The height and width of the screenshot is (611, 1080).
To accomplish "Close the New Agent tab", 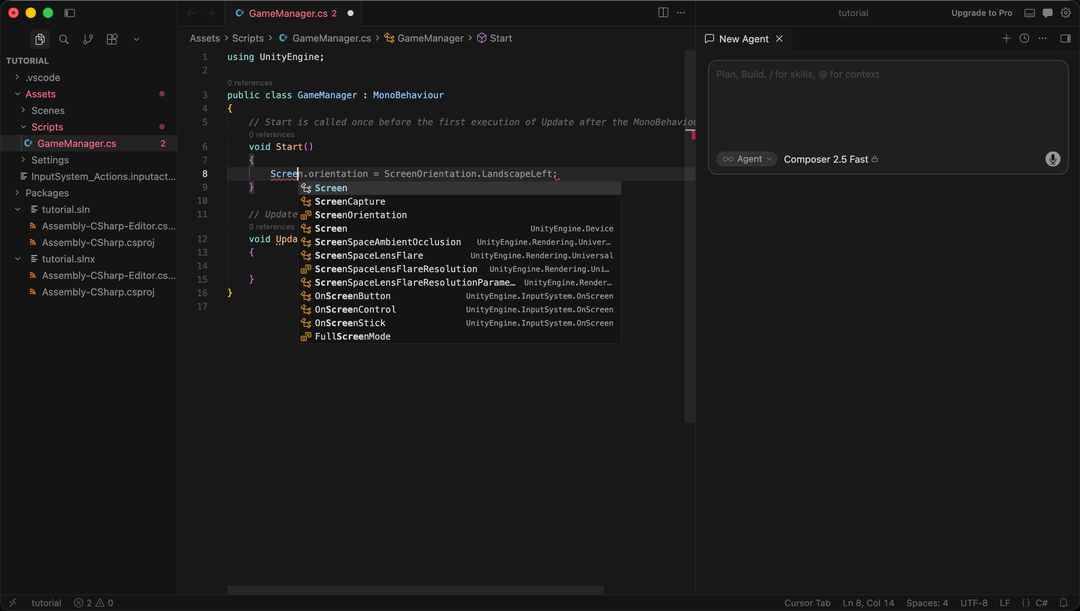I will (779, 39).
